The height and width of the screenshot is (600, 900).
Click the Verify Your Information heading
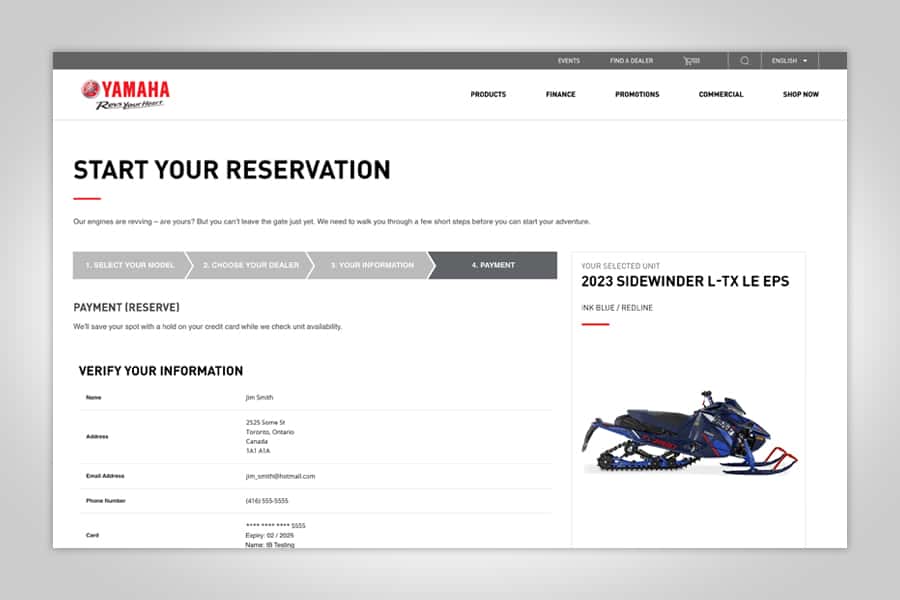click(161, 371)
